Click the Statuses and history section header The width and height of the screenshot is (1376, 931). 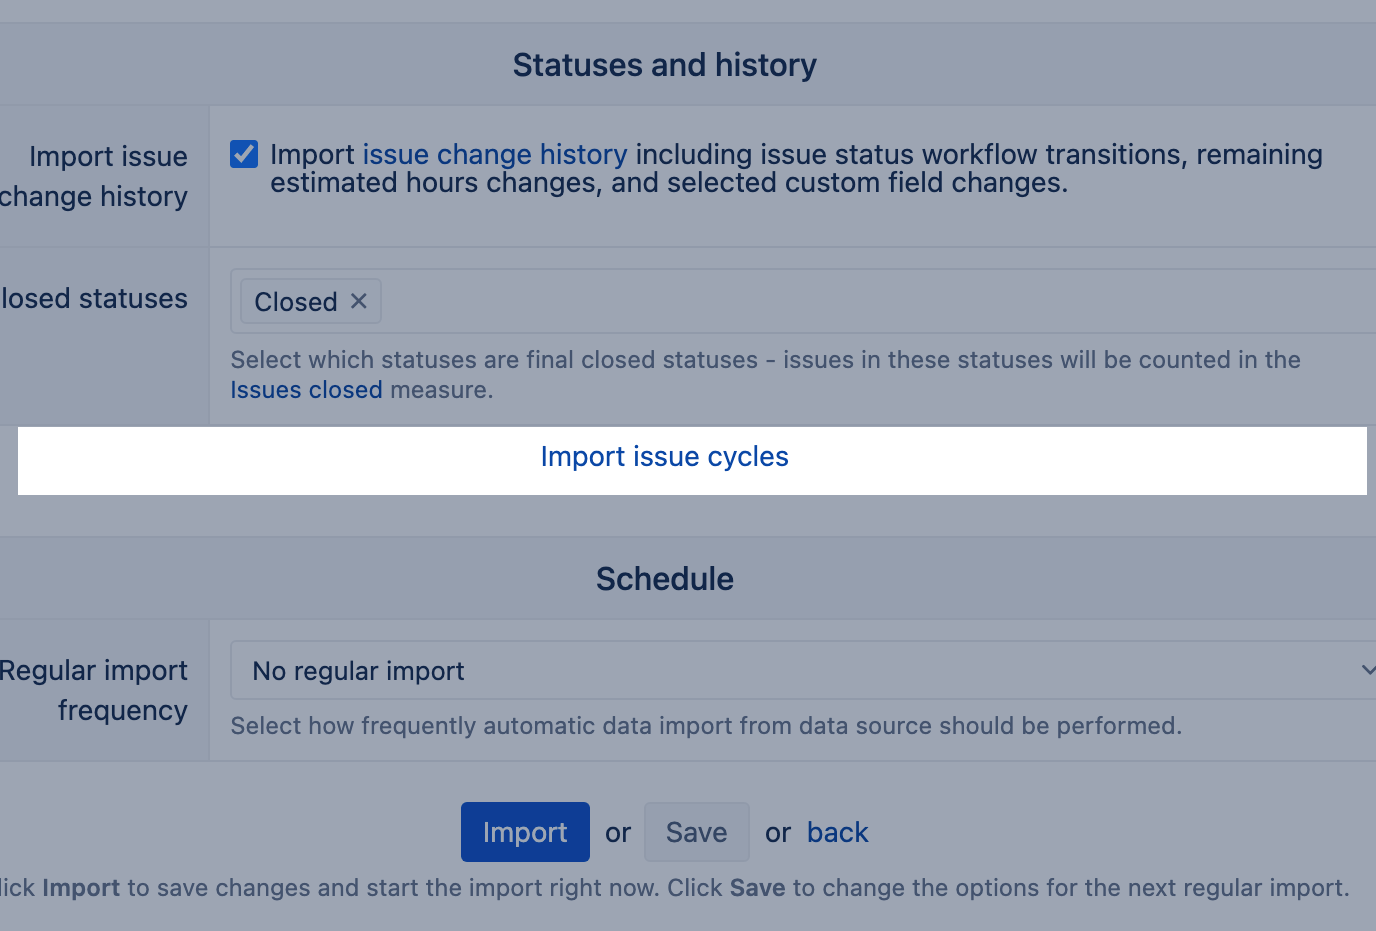click(x=664, y=65)
